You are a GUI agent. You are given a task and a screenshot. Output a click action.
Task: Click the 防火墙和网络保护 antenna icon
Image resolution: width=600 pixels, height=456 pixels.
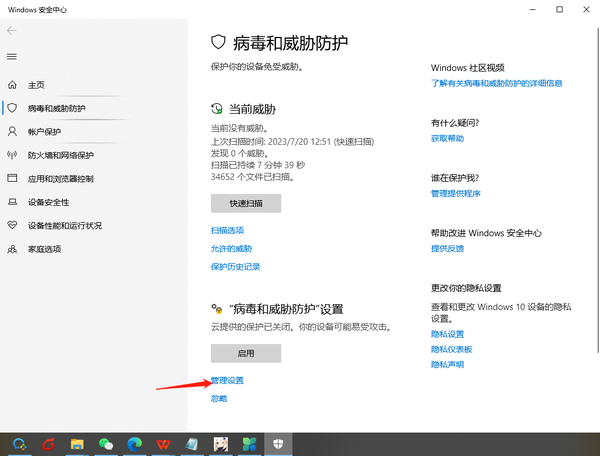click(x=12, y=155)
